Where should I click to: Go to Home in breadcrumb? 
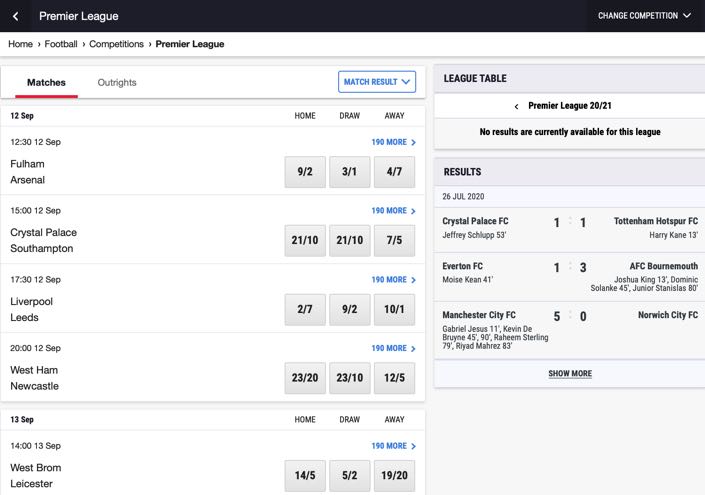pos(20,44)
